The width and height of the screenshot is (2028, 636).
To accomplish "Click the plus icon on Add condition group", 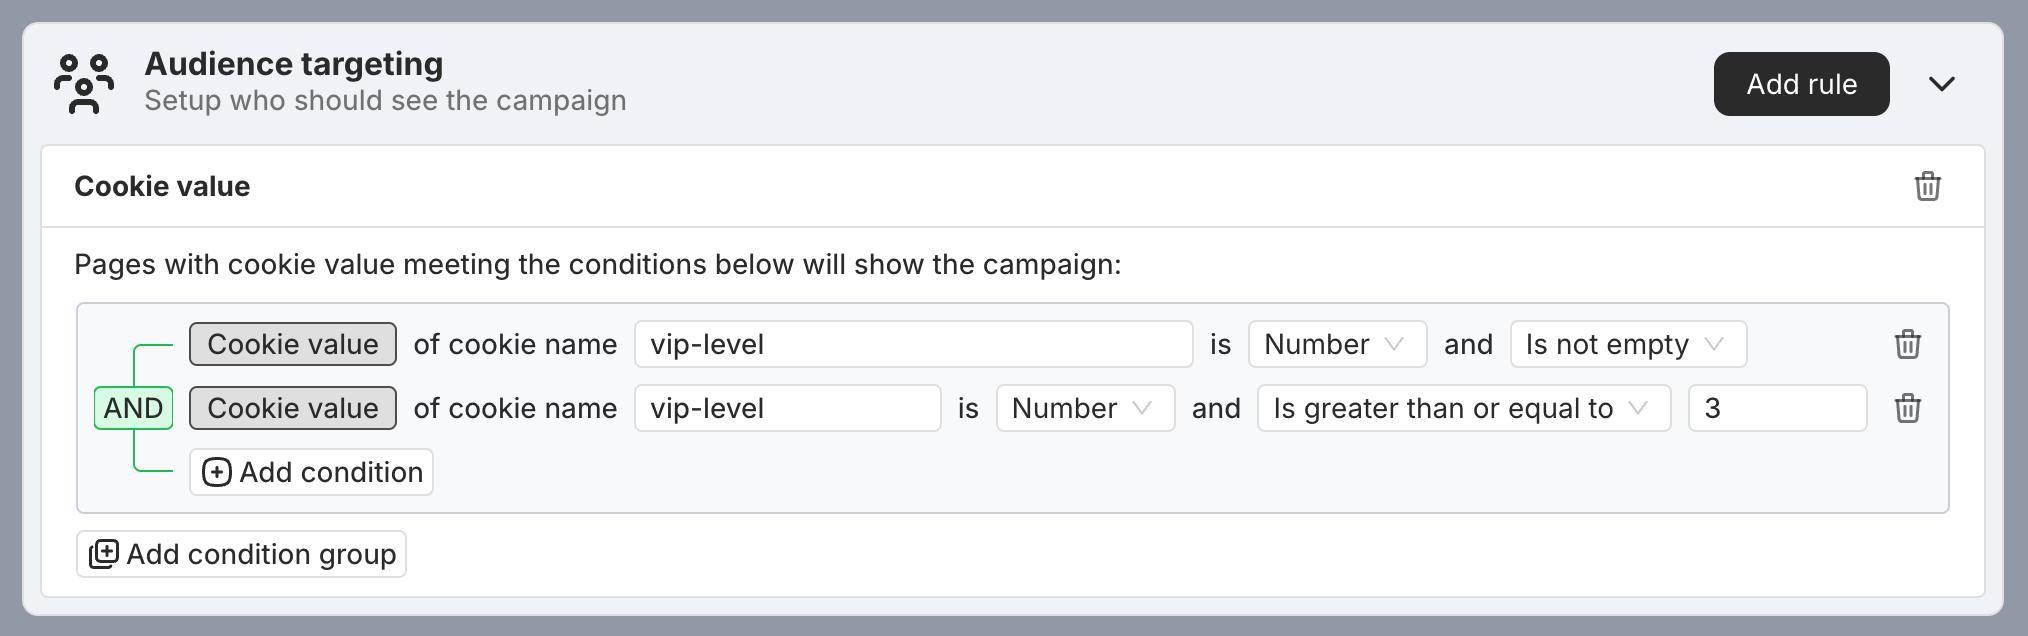I will 103,553.
